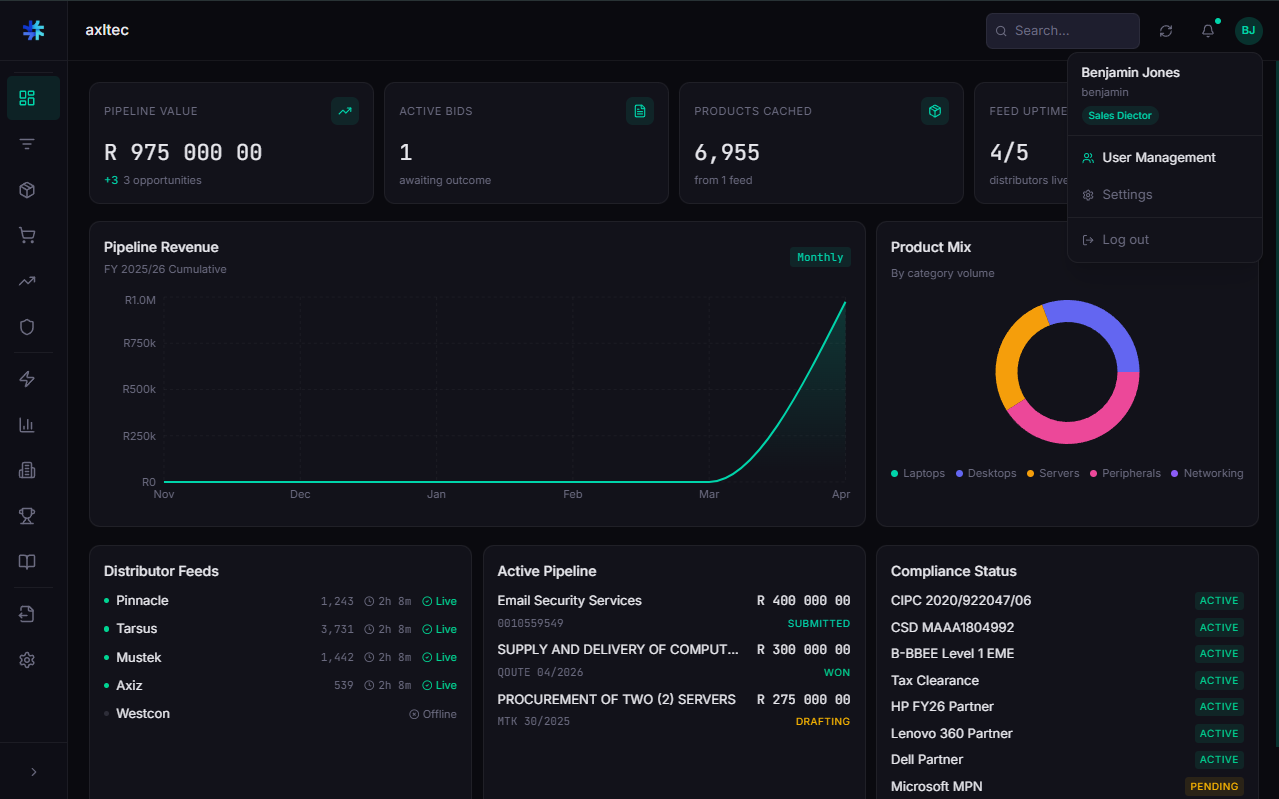Image resolution: width=1279 pixels, height=799 pixels.
Task: Click the refresh icon in the header
Action: click(x=1166, y=31)
